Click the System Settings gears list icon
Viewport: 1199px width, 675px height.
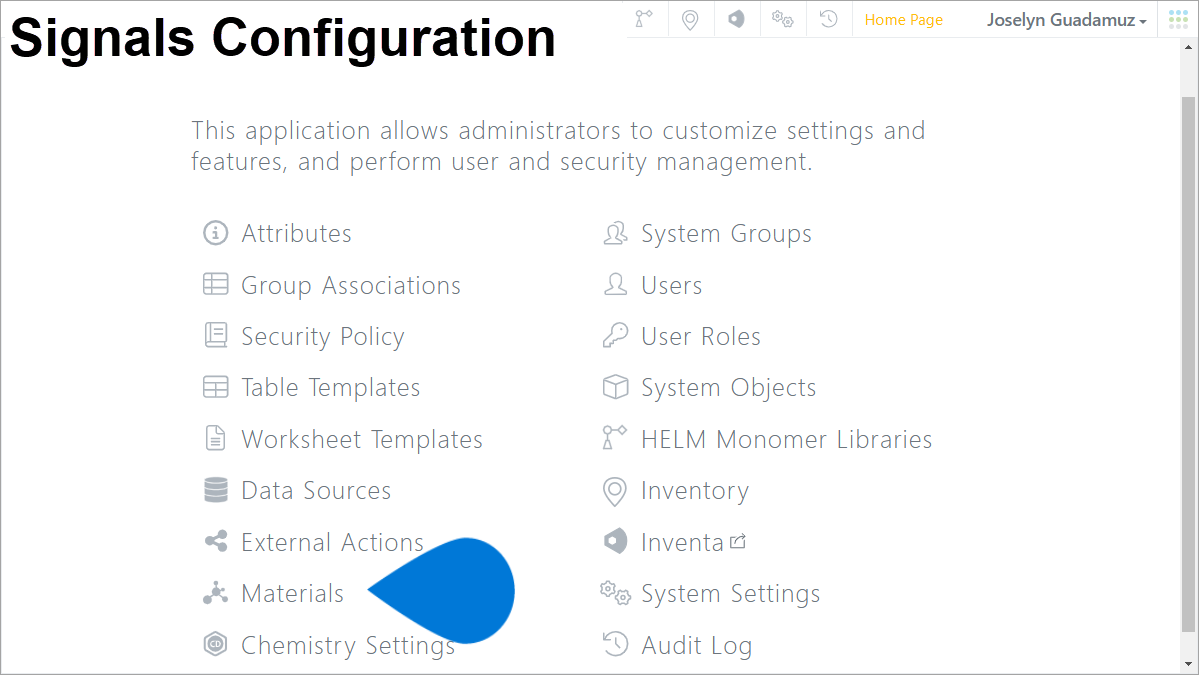coord(616,592)
